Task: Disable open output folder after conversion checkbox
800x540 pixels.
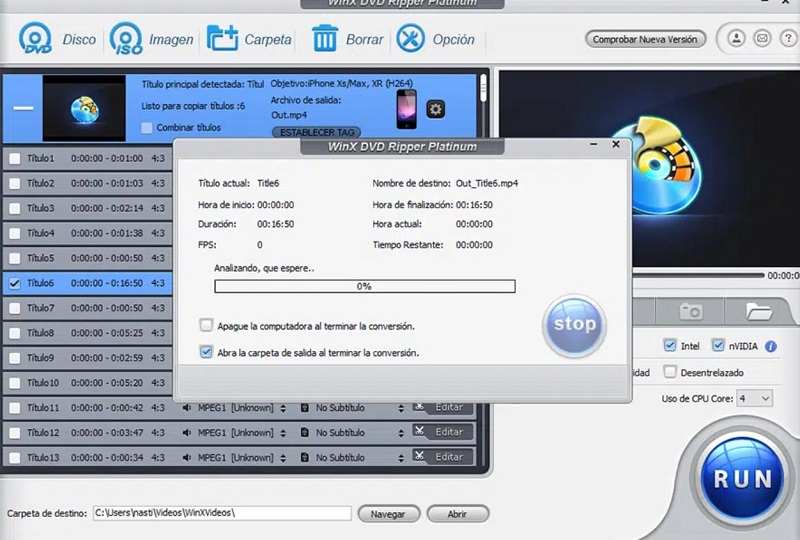Action: pyautogui.click(x=206, y=352)
